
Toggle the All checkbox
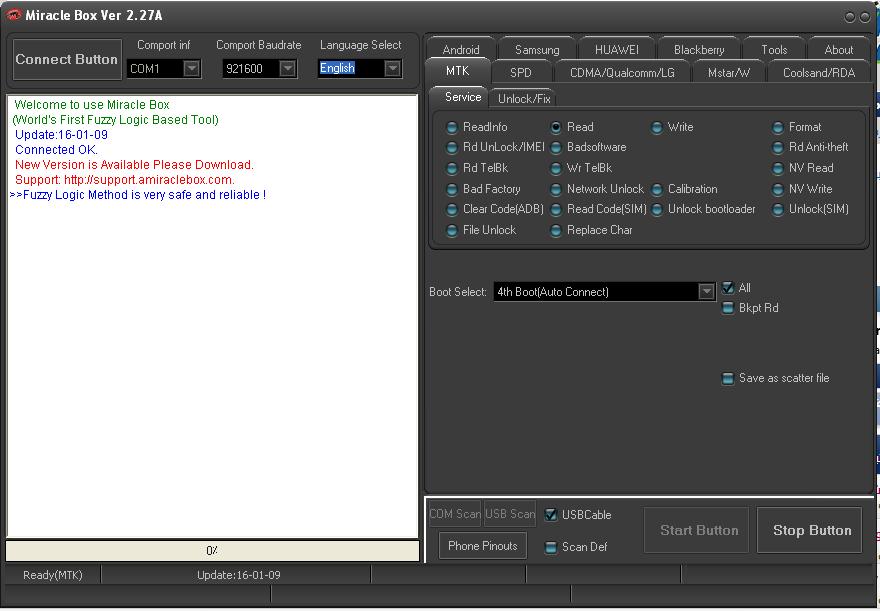point(728,288)
